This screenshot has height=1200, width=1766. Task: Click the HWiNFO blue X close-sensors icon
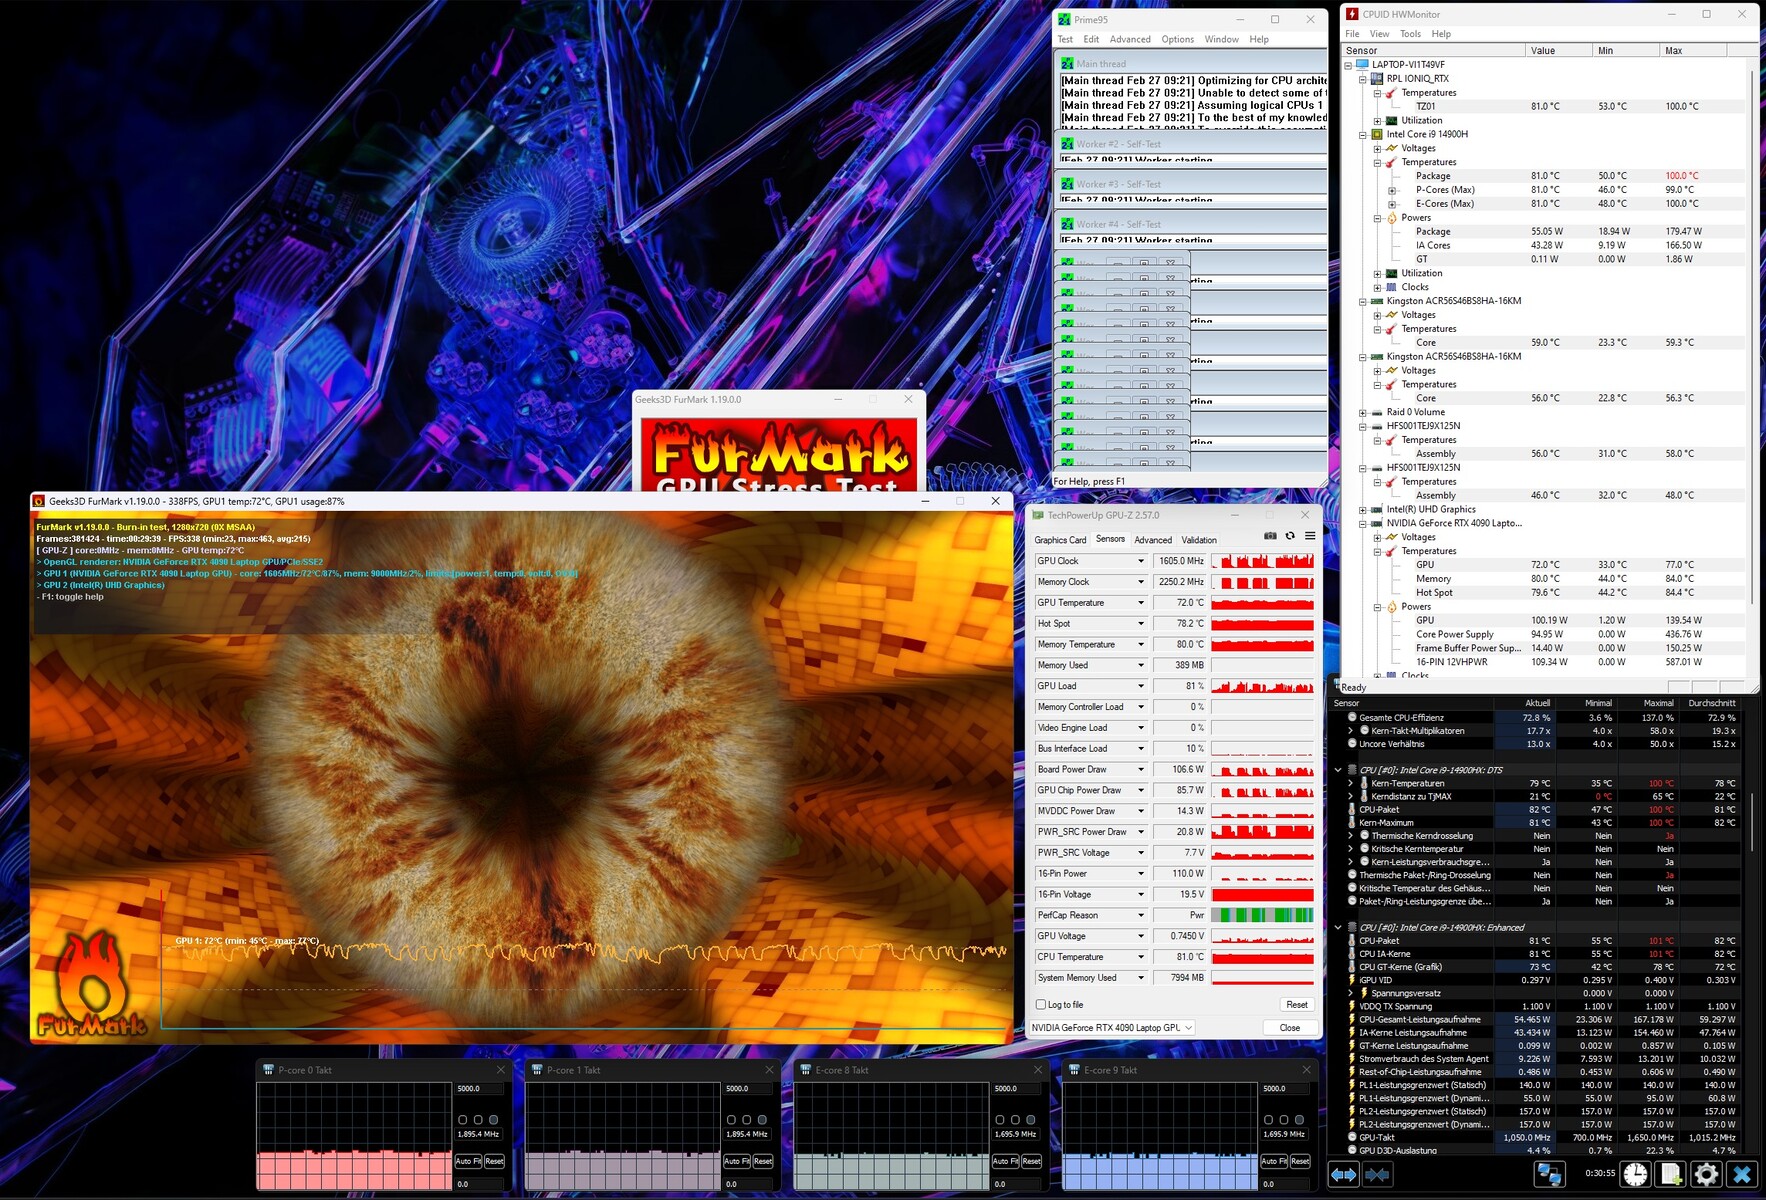pos(1742,1175)
